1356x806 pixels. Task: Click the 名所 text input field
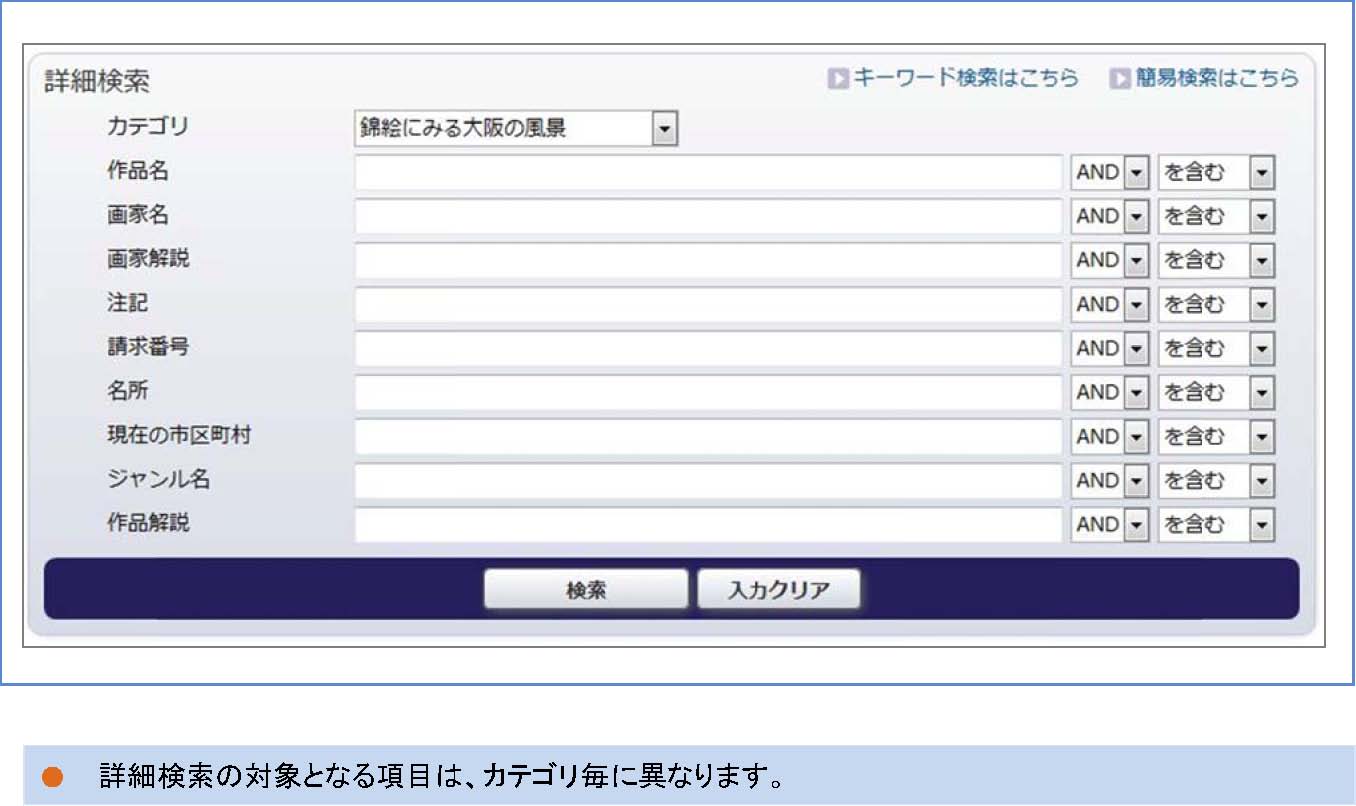point(708,392)
